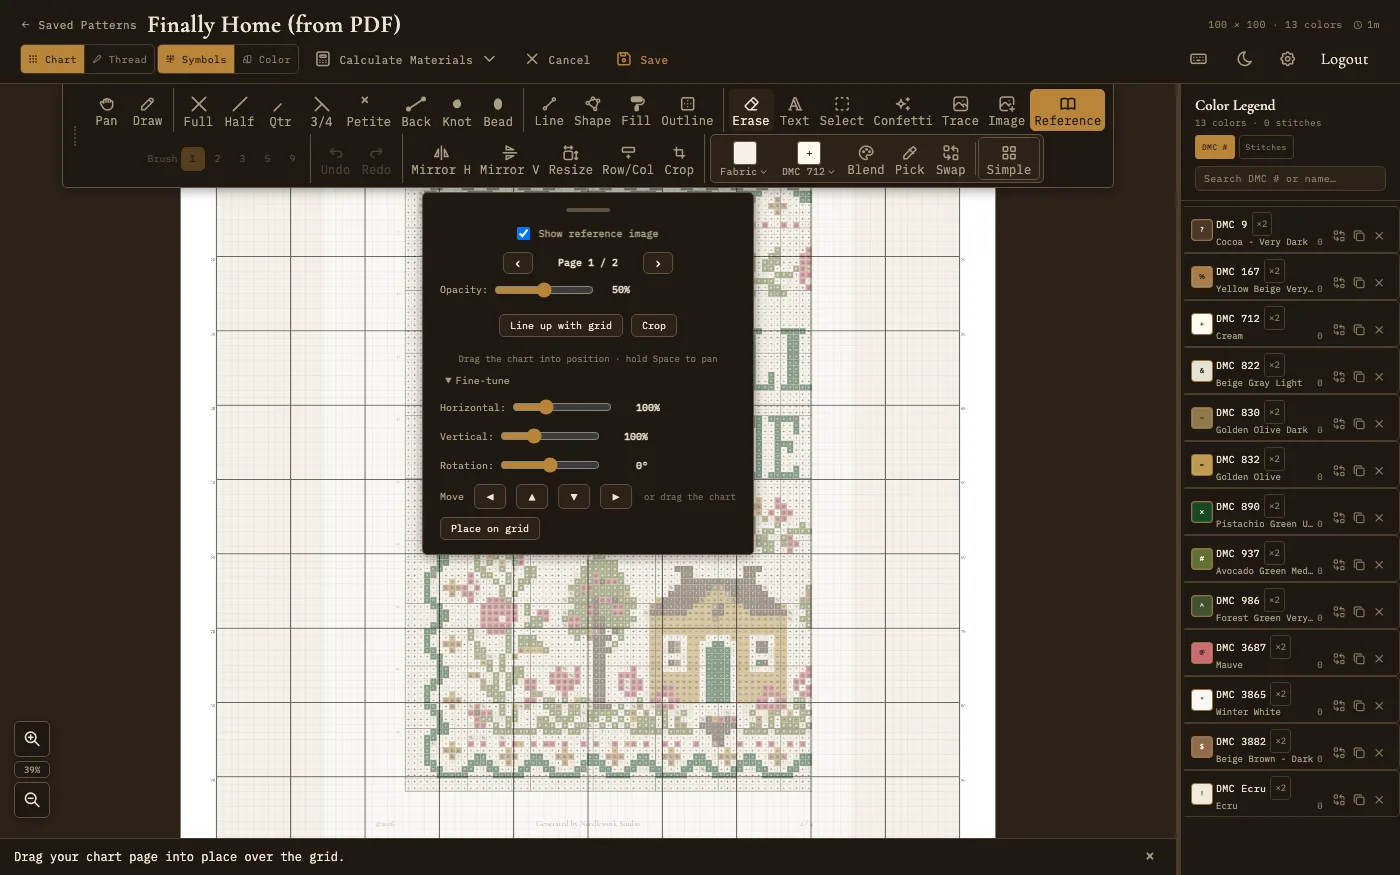1400x875 pixels.
Task: Click Line up with grid
Action: (561, 326)
